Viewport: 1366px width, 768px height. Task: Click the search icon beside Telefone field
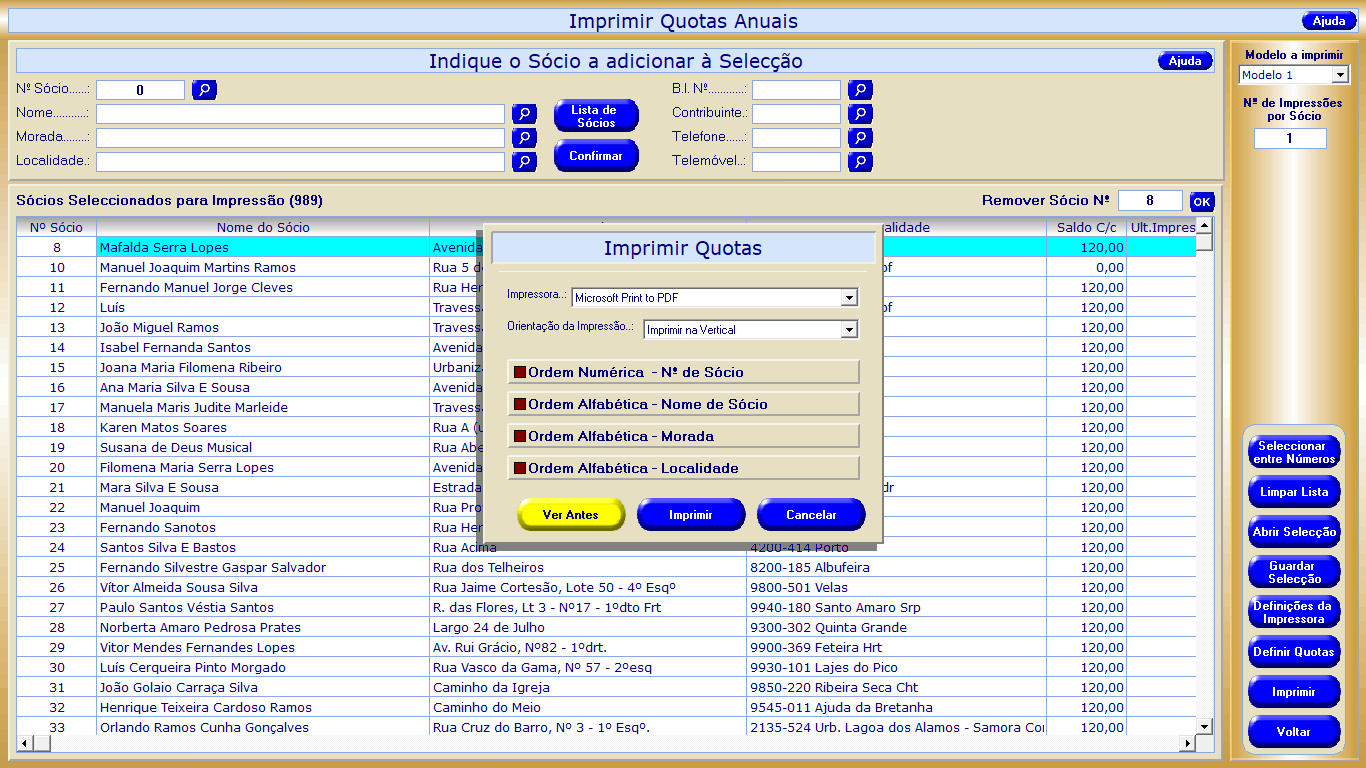[860, 138]
